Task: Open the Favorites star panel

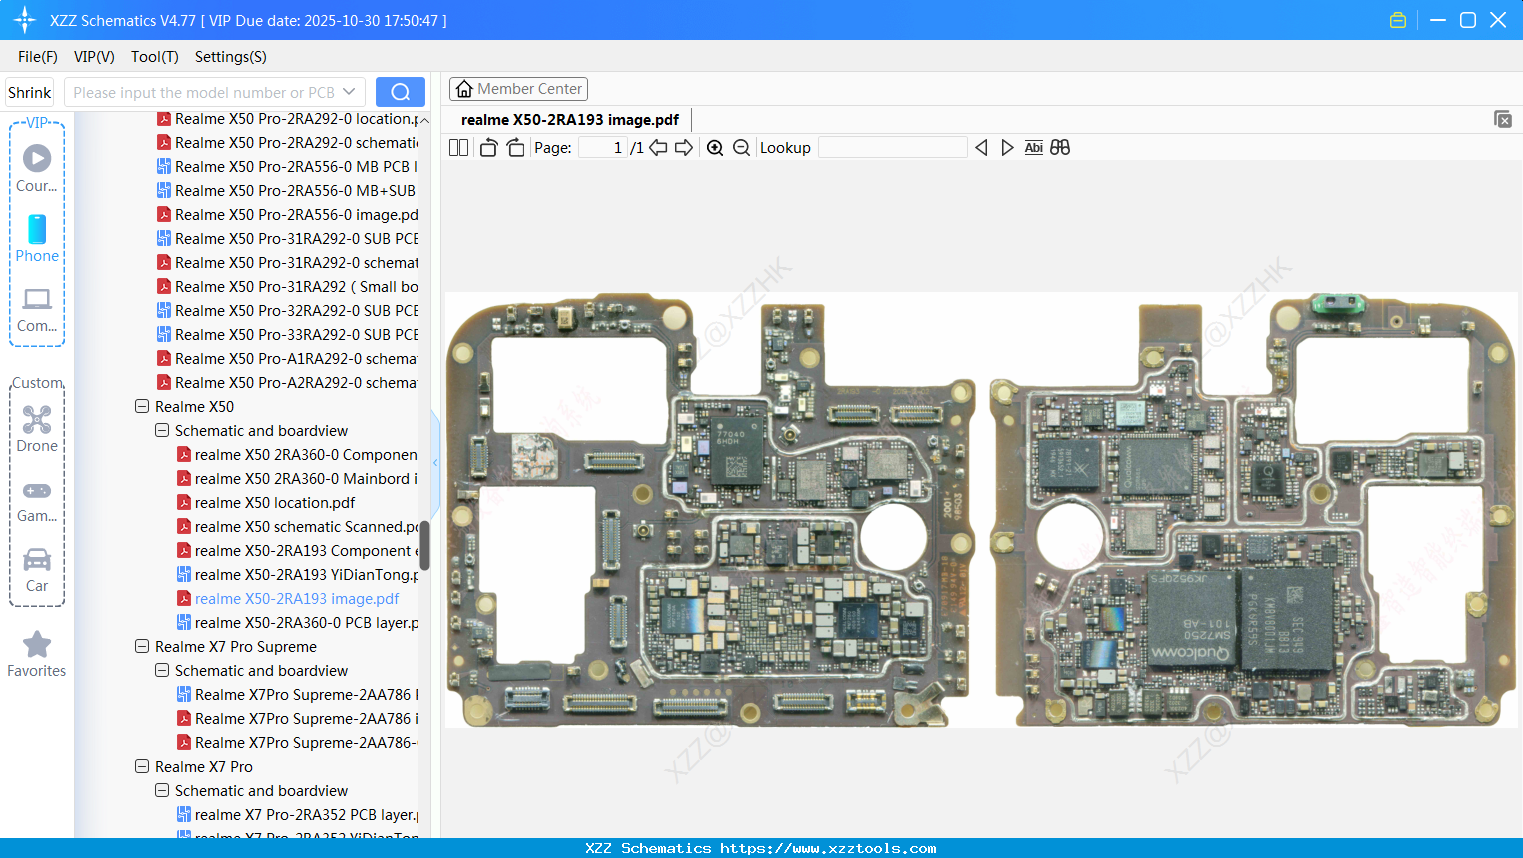Action: click(37, 654)
